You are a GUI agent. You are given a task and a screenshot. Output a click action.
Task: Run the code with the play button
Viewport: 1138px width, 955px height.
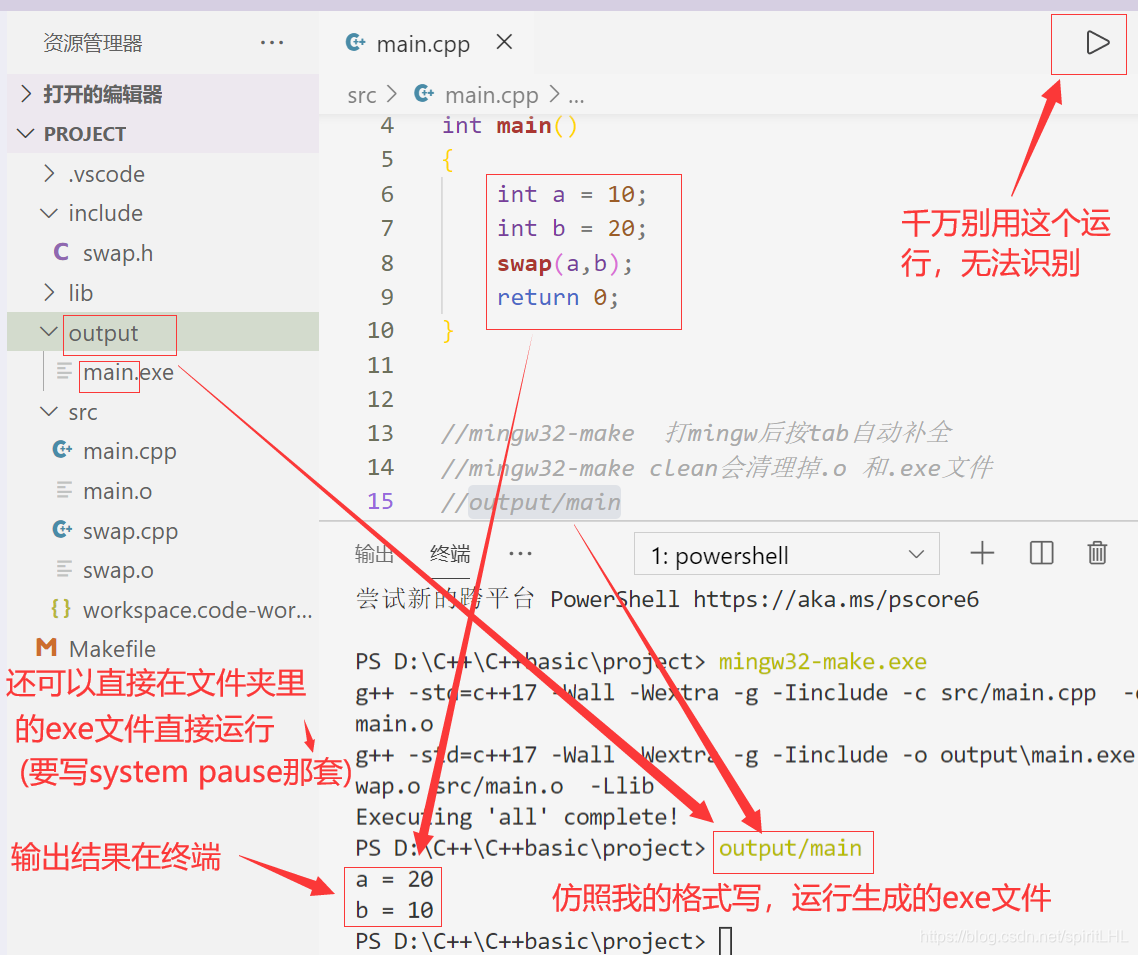click(x=1097, y=43)
